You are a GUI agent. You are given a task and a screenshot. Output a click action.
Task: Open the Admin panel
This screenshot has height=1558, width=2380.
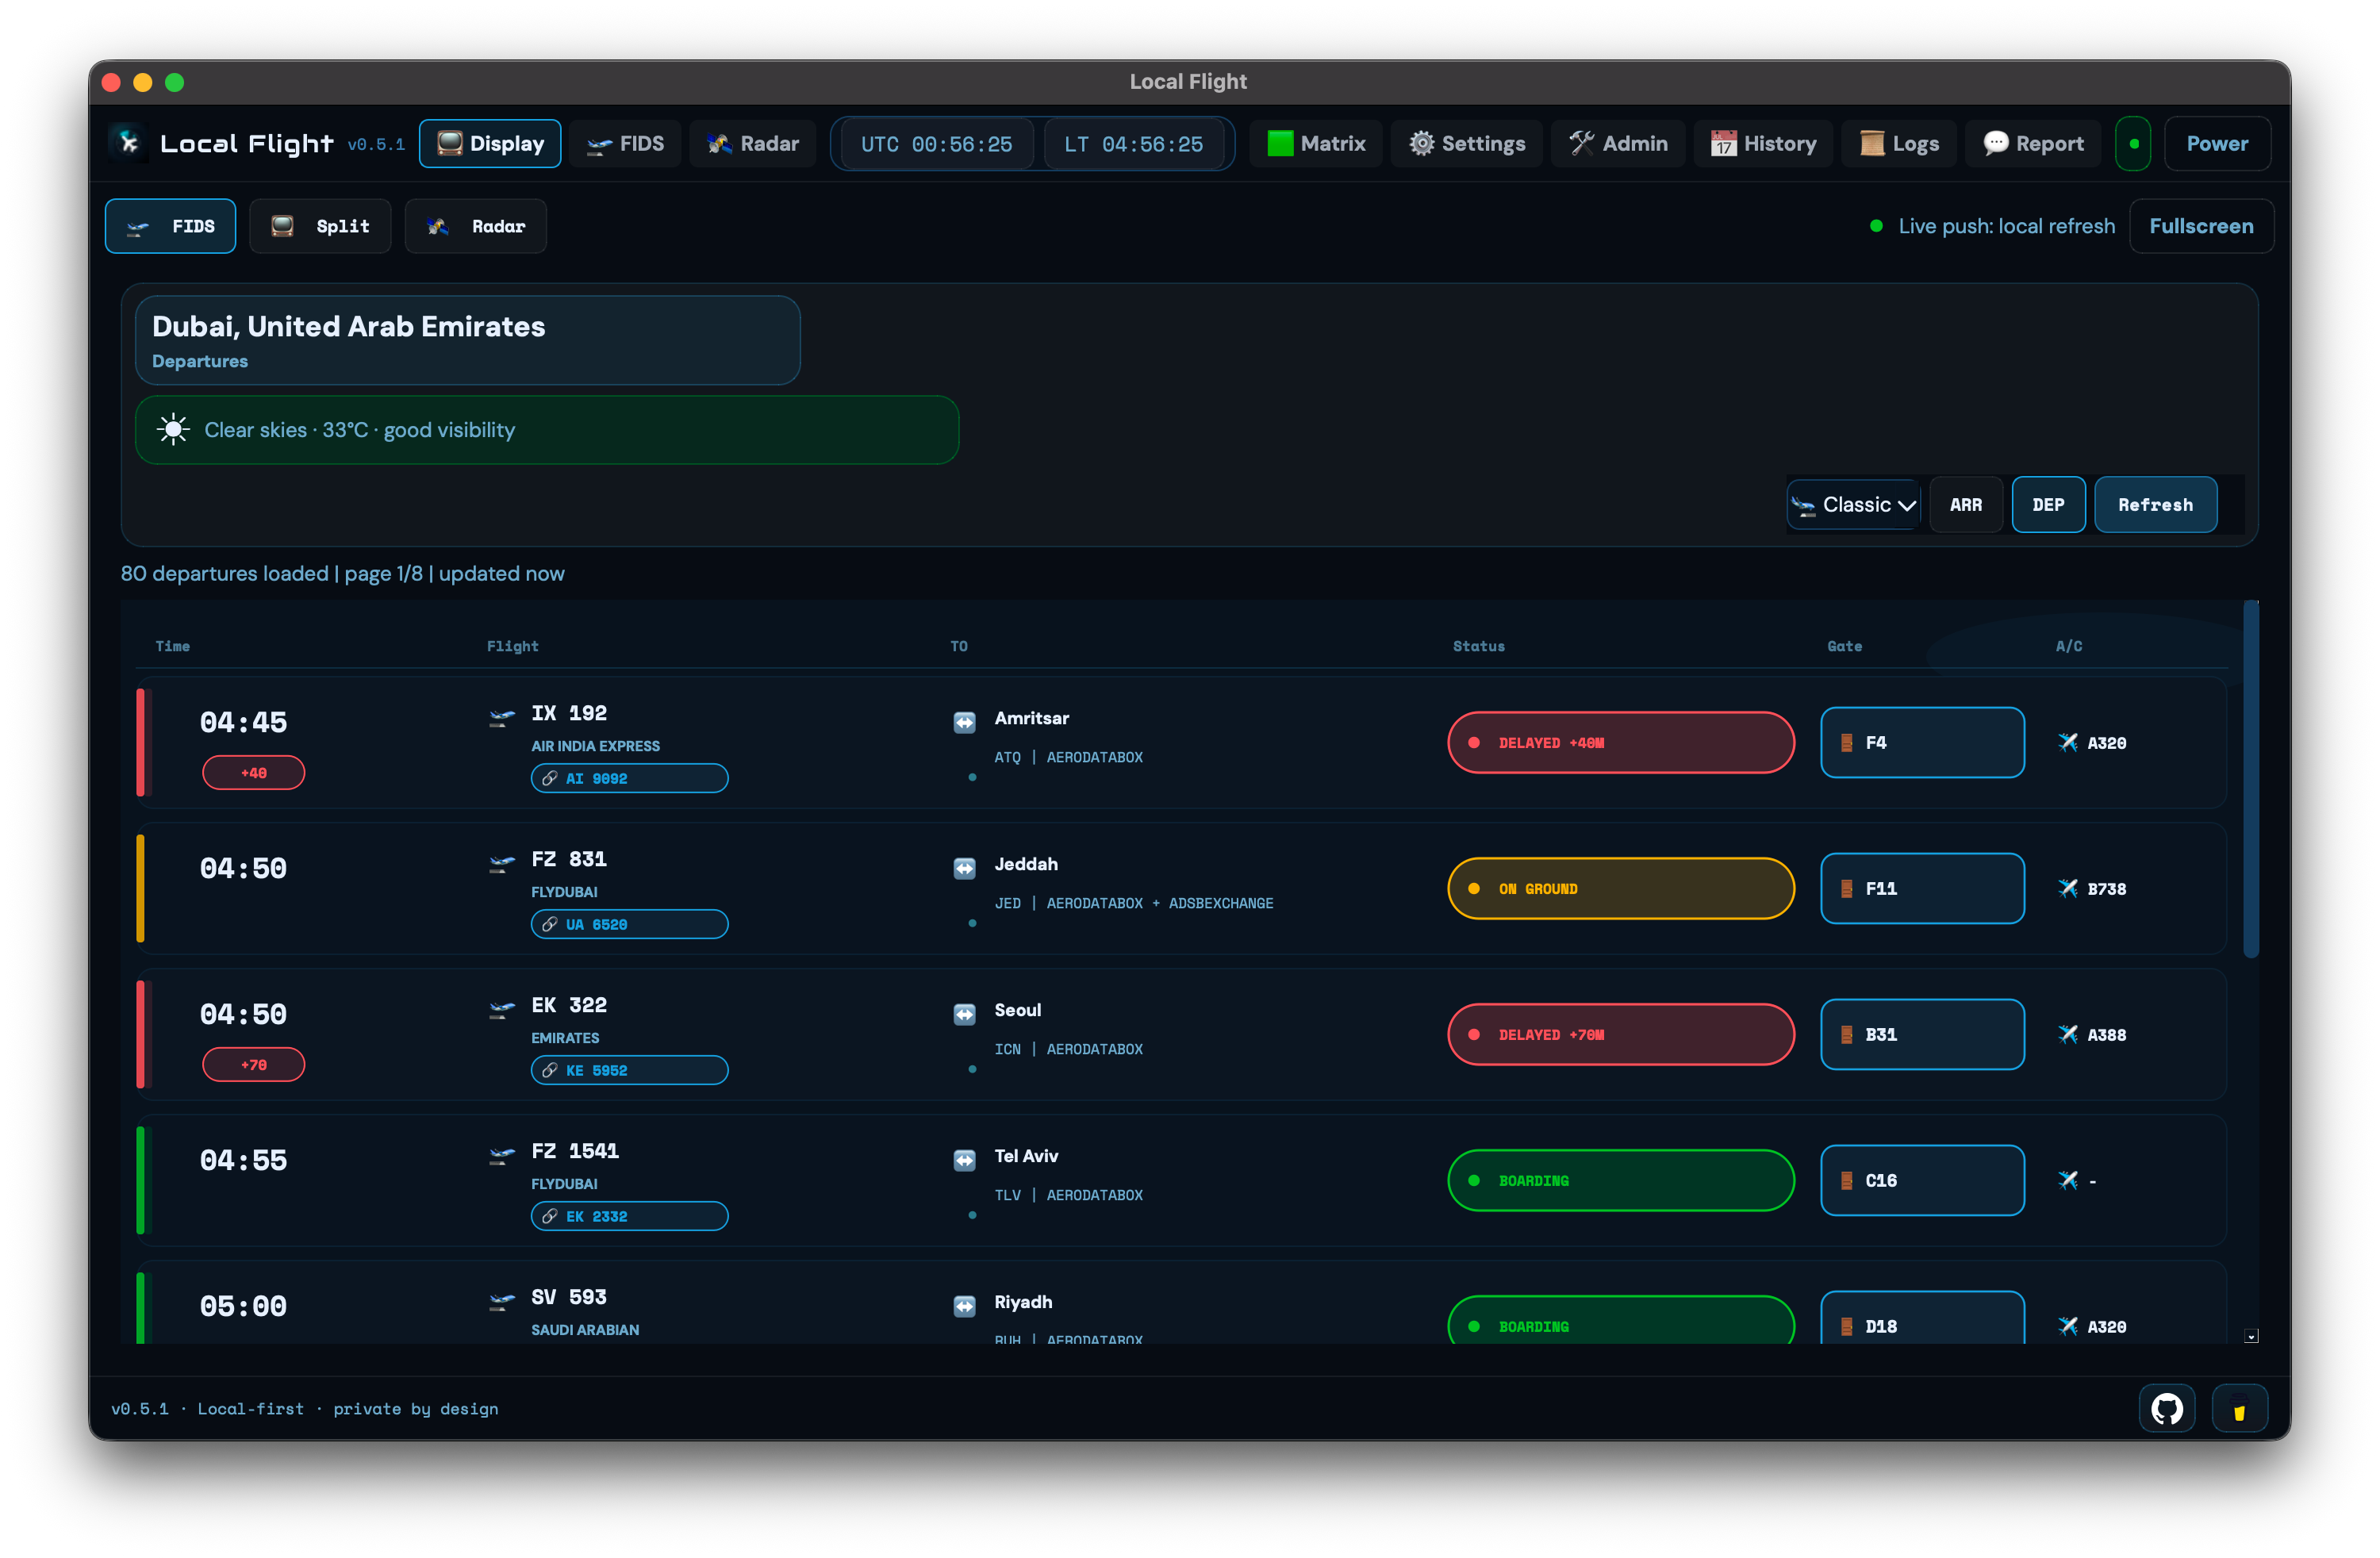(1617, 144)
